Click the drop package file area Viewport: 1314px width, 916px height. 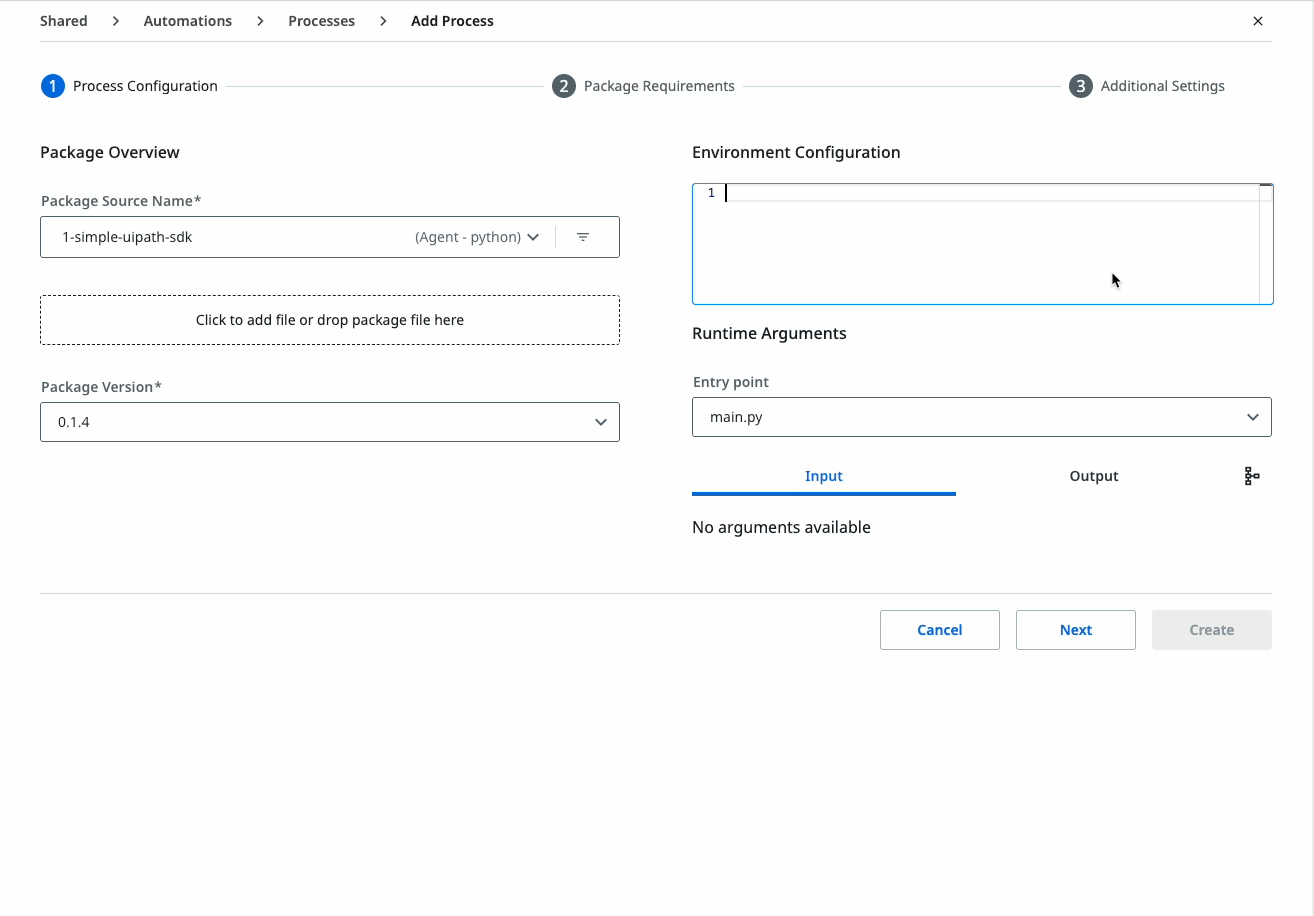[x=330, y=320]
